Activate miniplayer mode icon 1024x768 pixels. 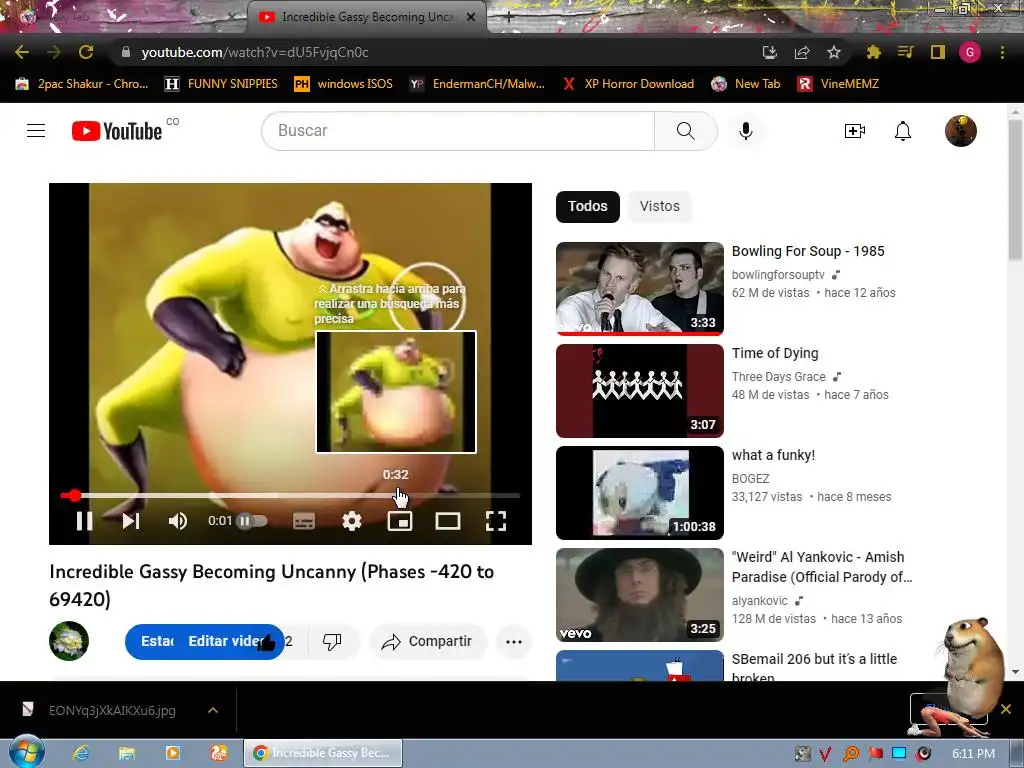[x=400, y=520]
